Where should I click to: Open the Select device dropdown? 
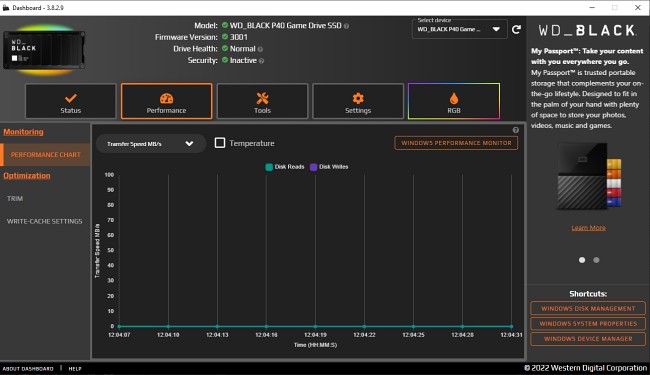coord(459,29)
